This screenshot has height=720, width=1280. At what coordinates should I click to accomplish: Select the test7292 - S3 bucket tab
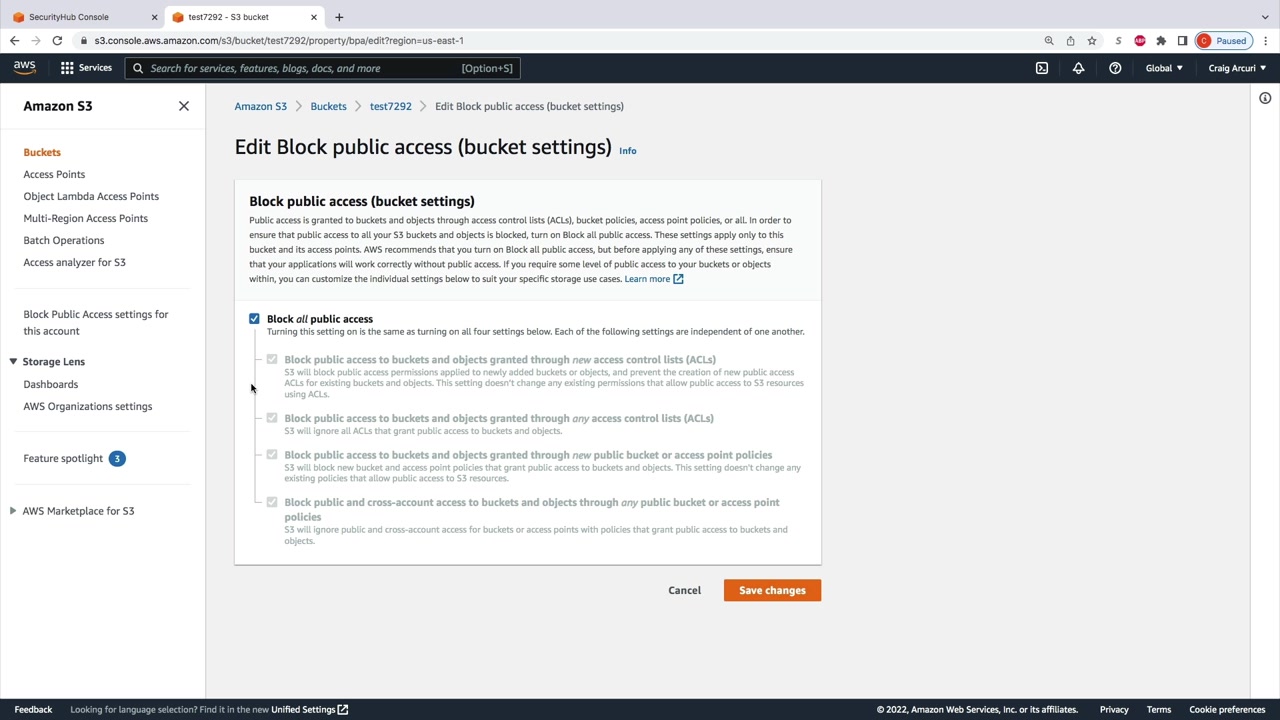pyautogui.click(x=245, y=17)
